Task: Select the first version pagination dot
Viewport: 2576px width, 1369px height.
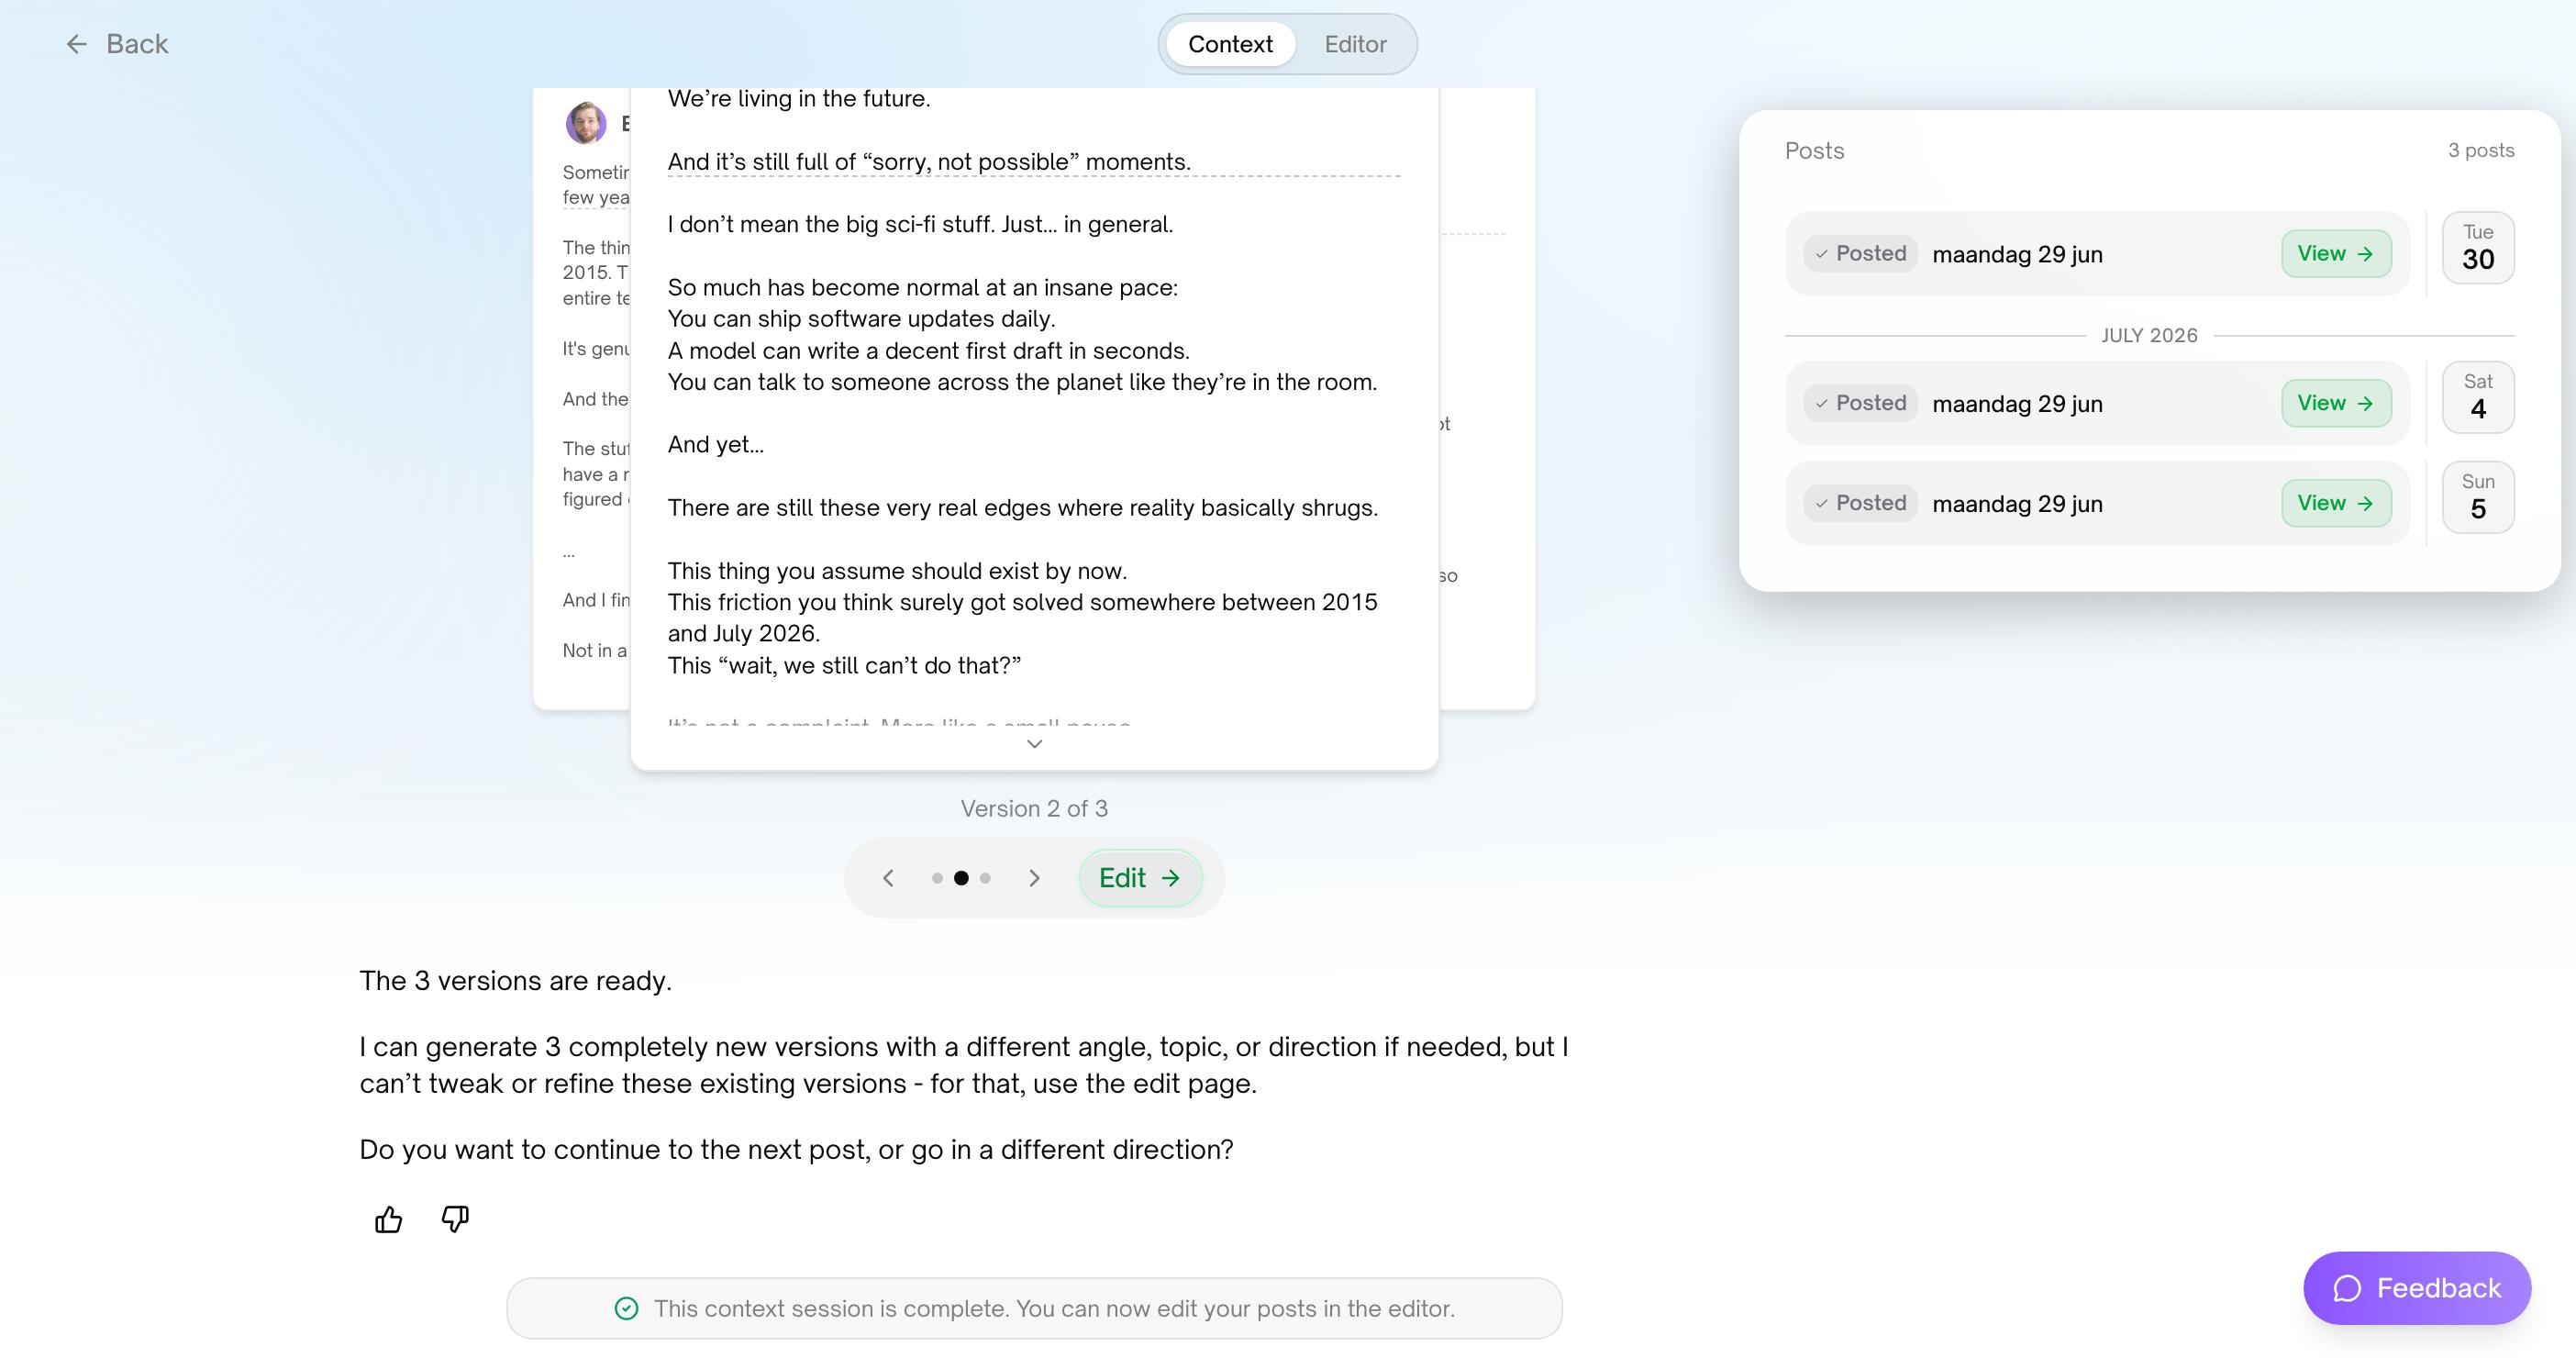Action: (937, 878)
